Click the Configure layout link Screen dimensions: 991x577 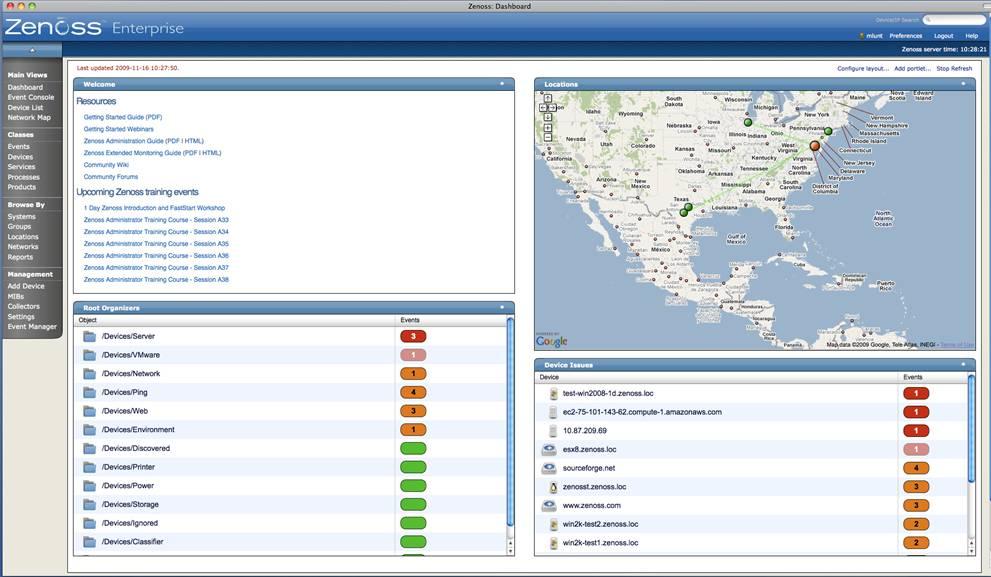(863, 68)
